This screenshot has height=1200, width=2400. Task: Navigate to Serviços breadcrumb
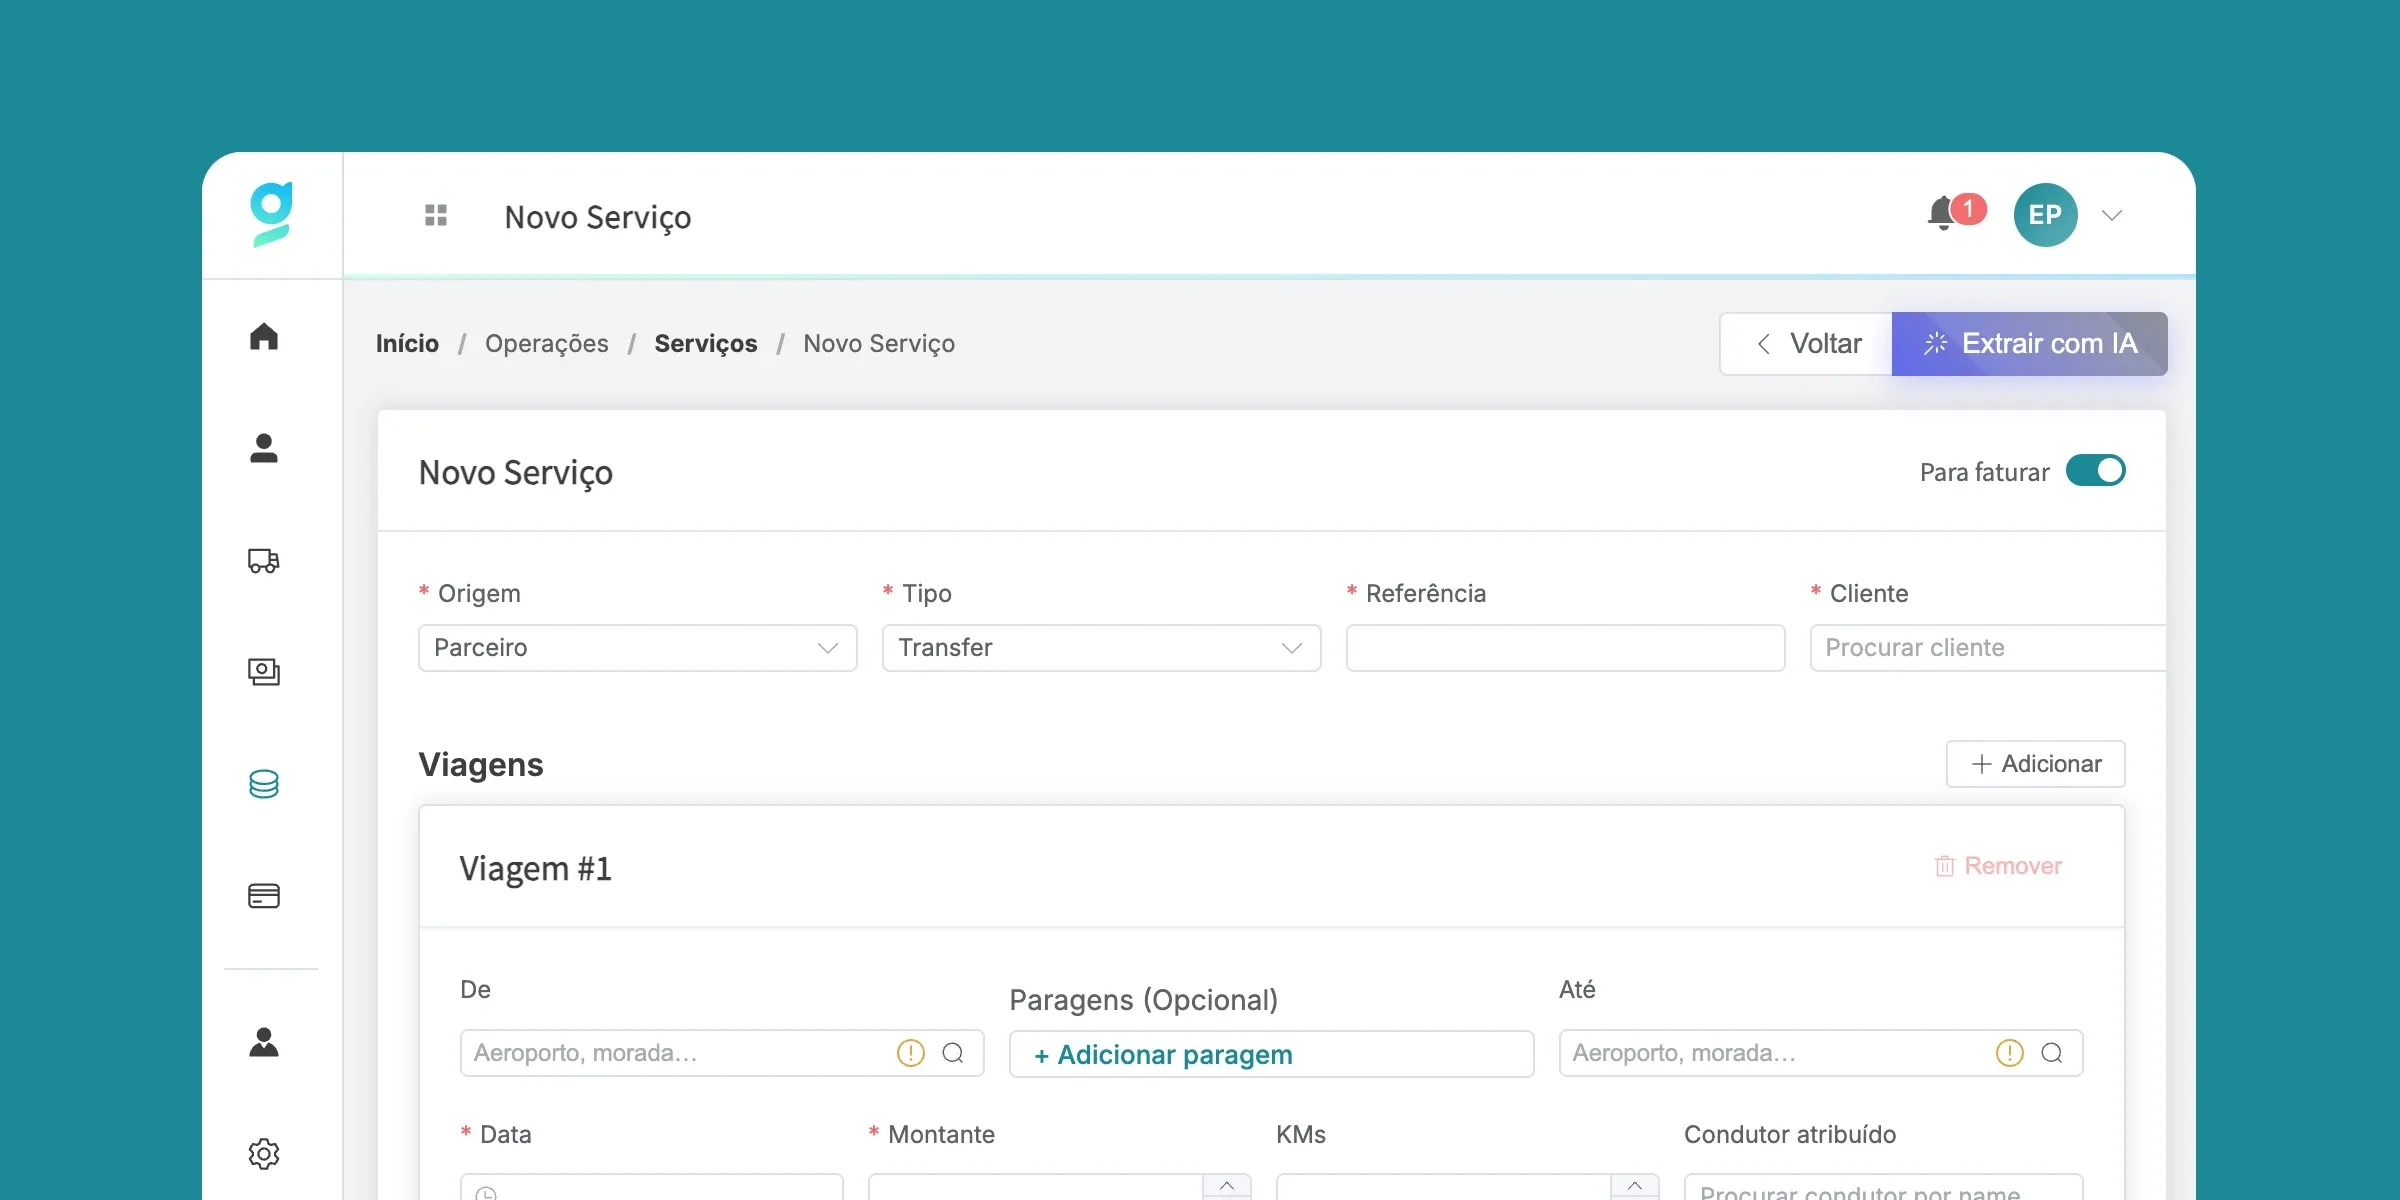pos(705,344)
